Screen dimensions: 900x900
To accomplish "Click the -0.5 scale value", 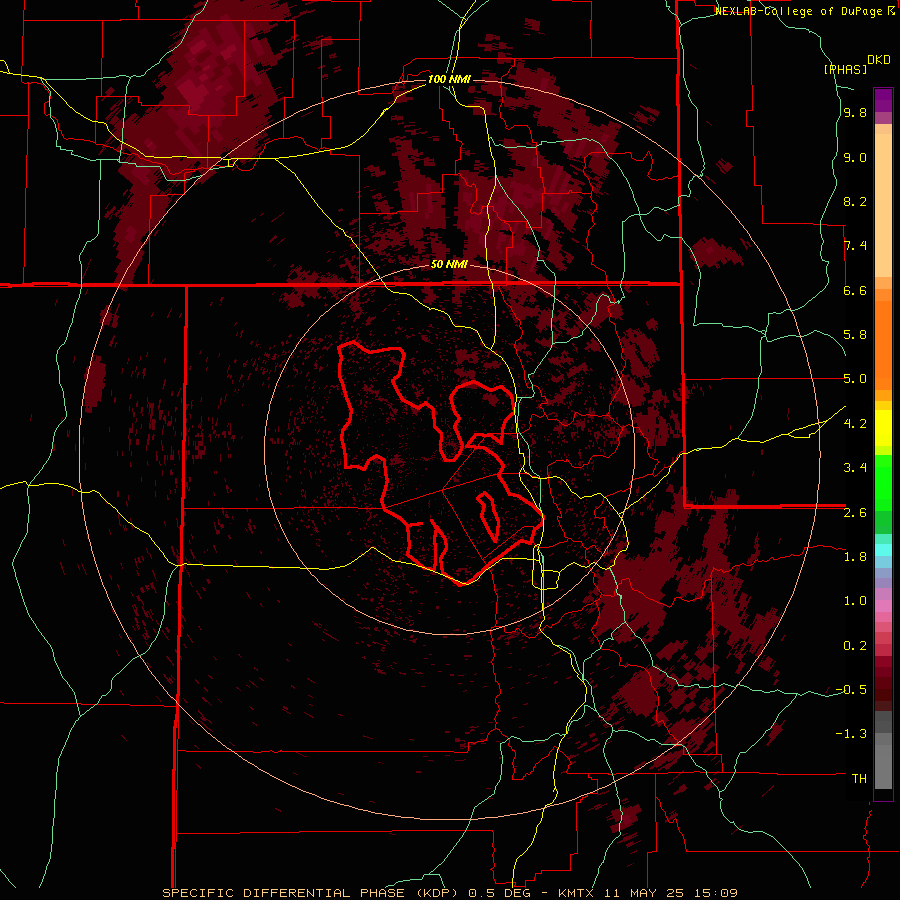I will 851,689.
